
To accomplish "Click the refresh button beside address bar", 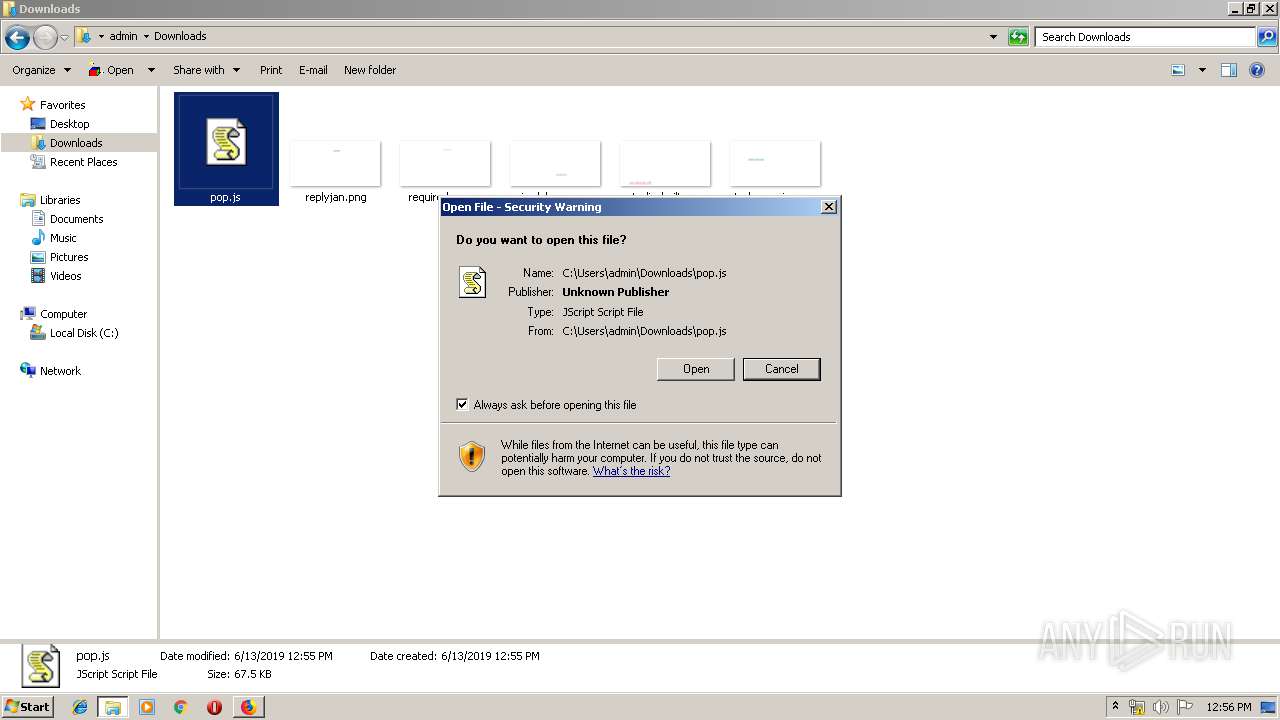I will pos(1018,37).
